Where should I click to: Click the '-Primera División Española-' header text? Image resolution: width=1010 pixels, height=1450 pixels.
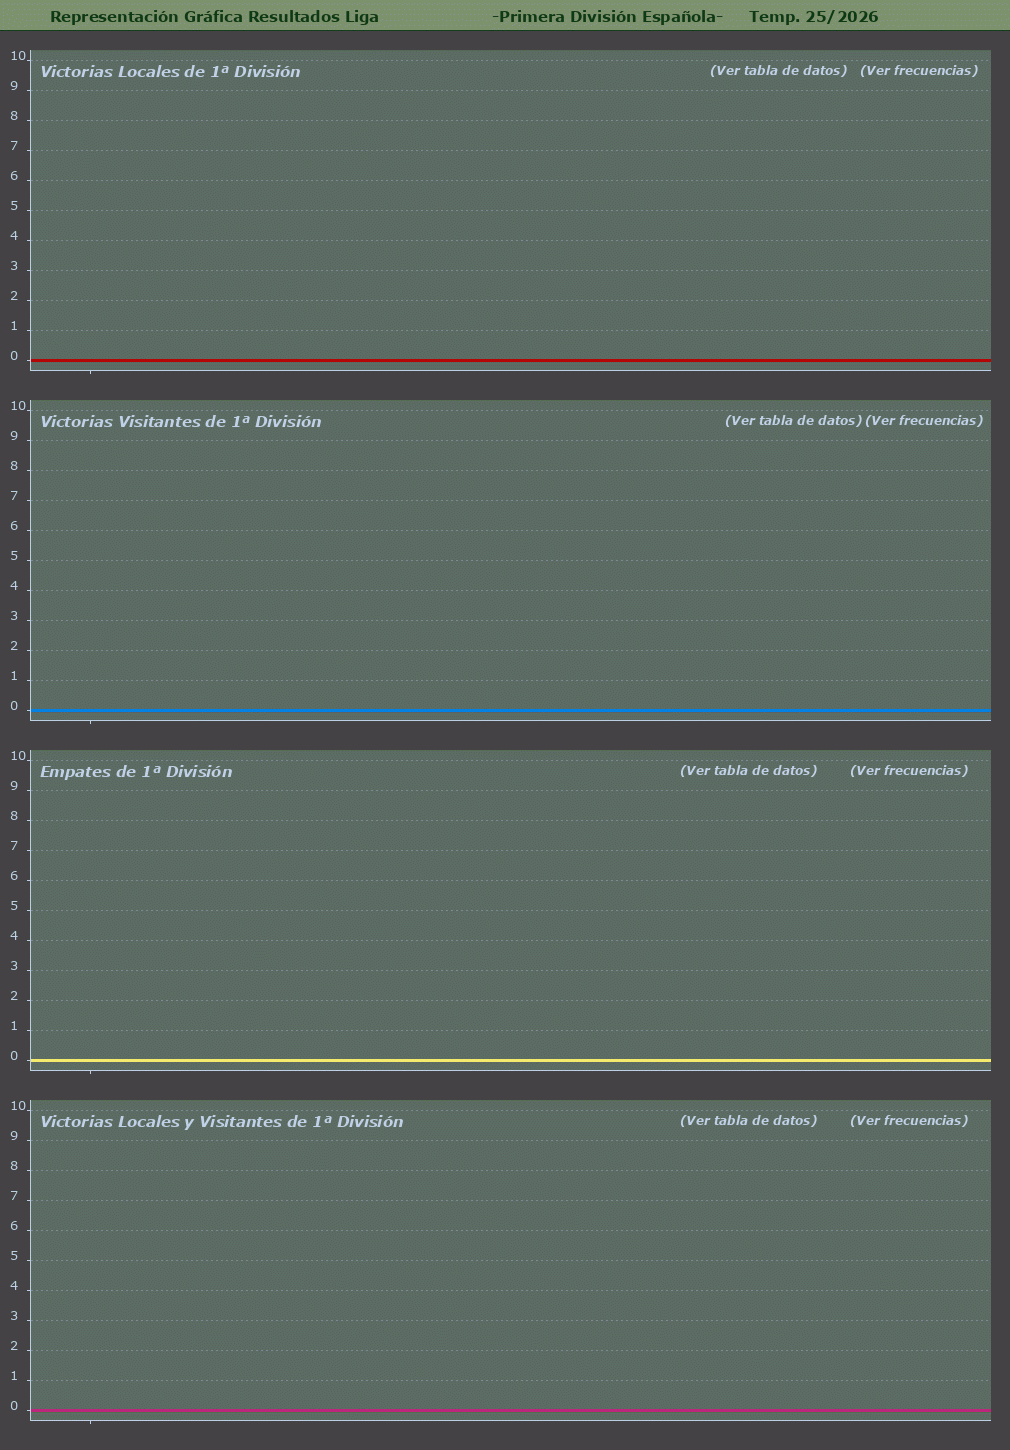607,17
